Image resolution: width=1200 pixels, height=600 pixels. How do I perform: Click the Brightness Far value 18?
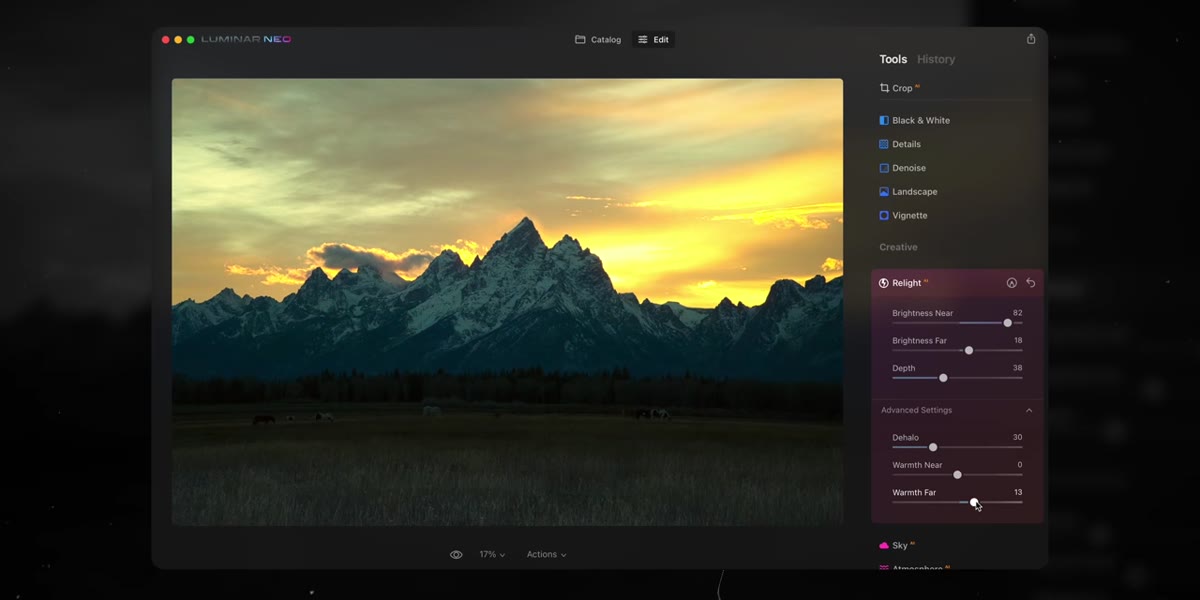tap(1018, 341)
